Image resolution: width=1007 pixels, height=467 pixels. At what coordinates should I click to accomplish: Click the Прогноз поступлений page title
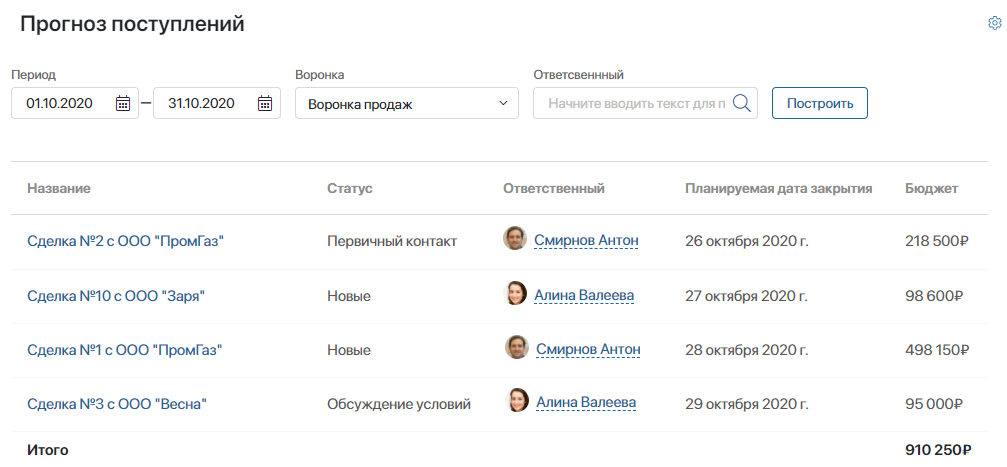tap(132, 24)
